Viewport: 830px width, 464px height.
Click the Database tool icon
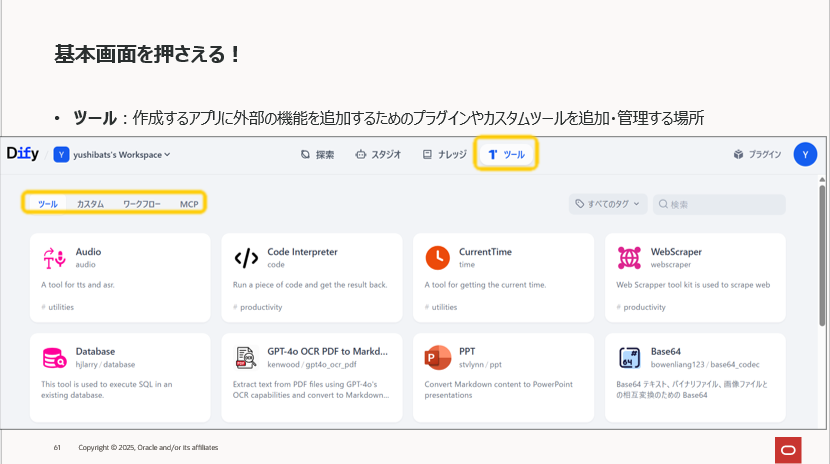[54, 358]
